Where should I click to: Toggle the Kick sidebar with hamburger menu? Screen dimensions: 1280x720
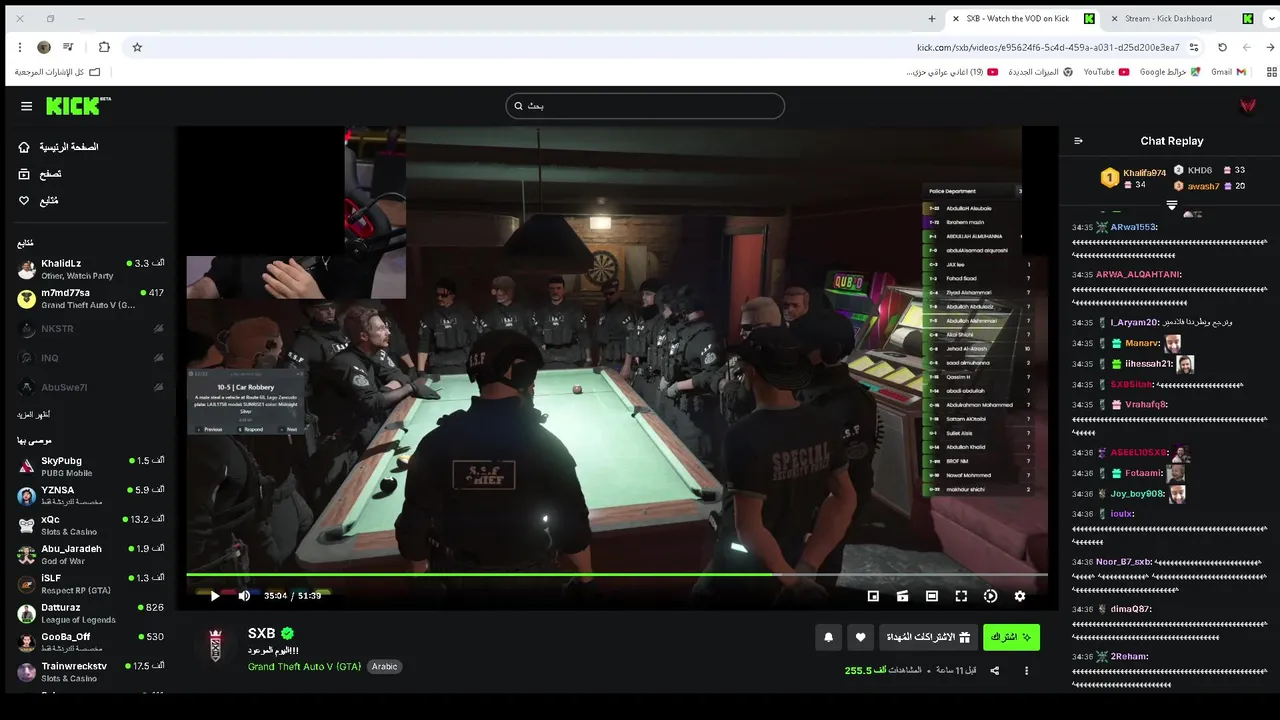26,106
